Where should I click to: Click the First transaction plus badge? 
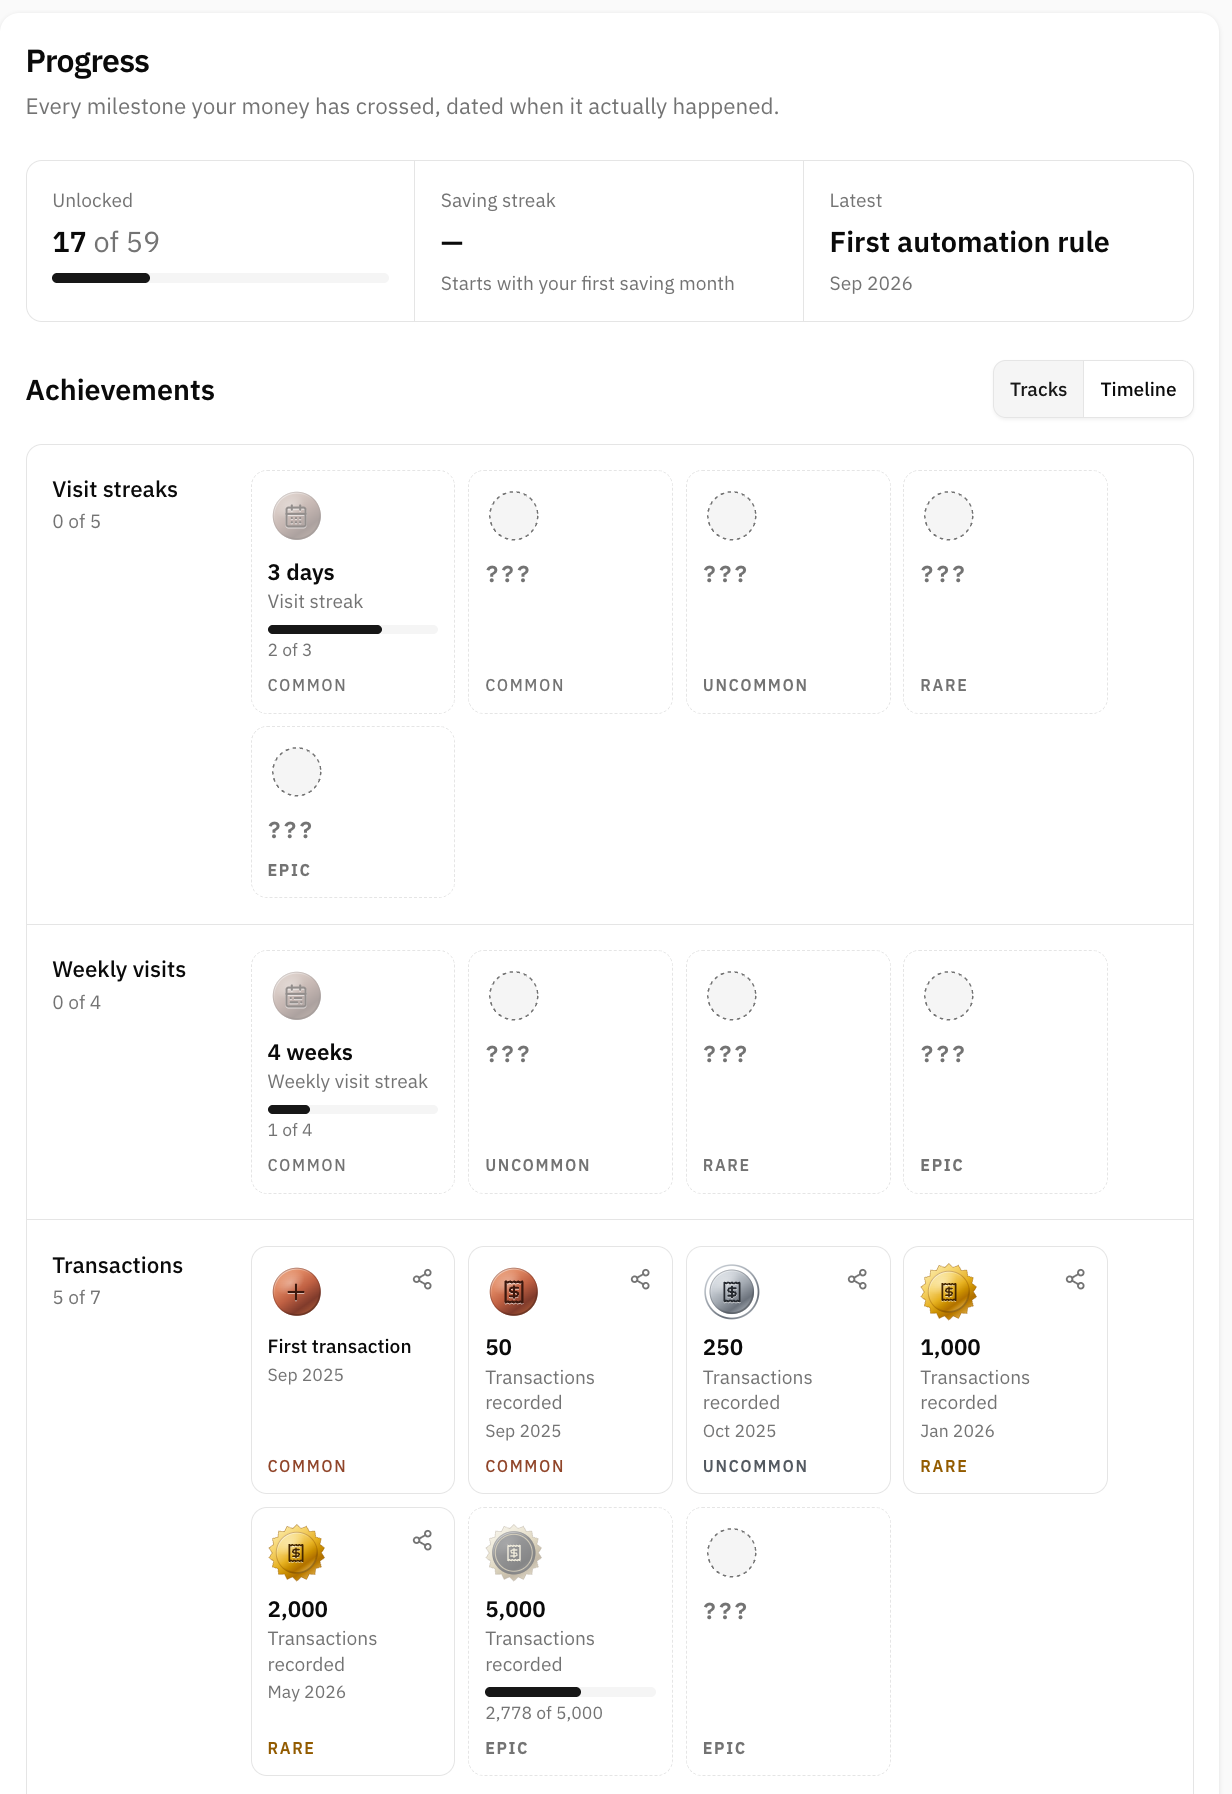(296, 1292)
